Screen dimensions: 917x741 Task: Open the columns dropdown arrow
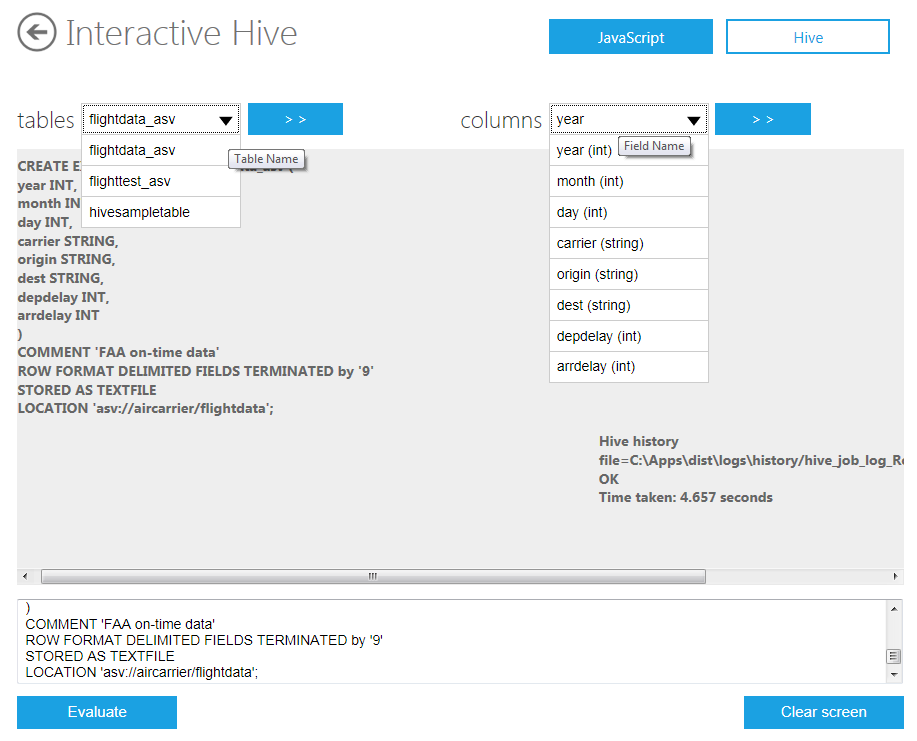(x=693, y=120)
